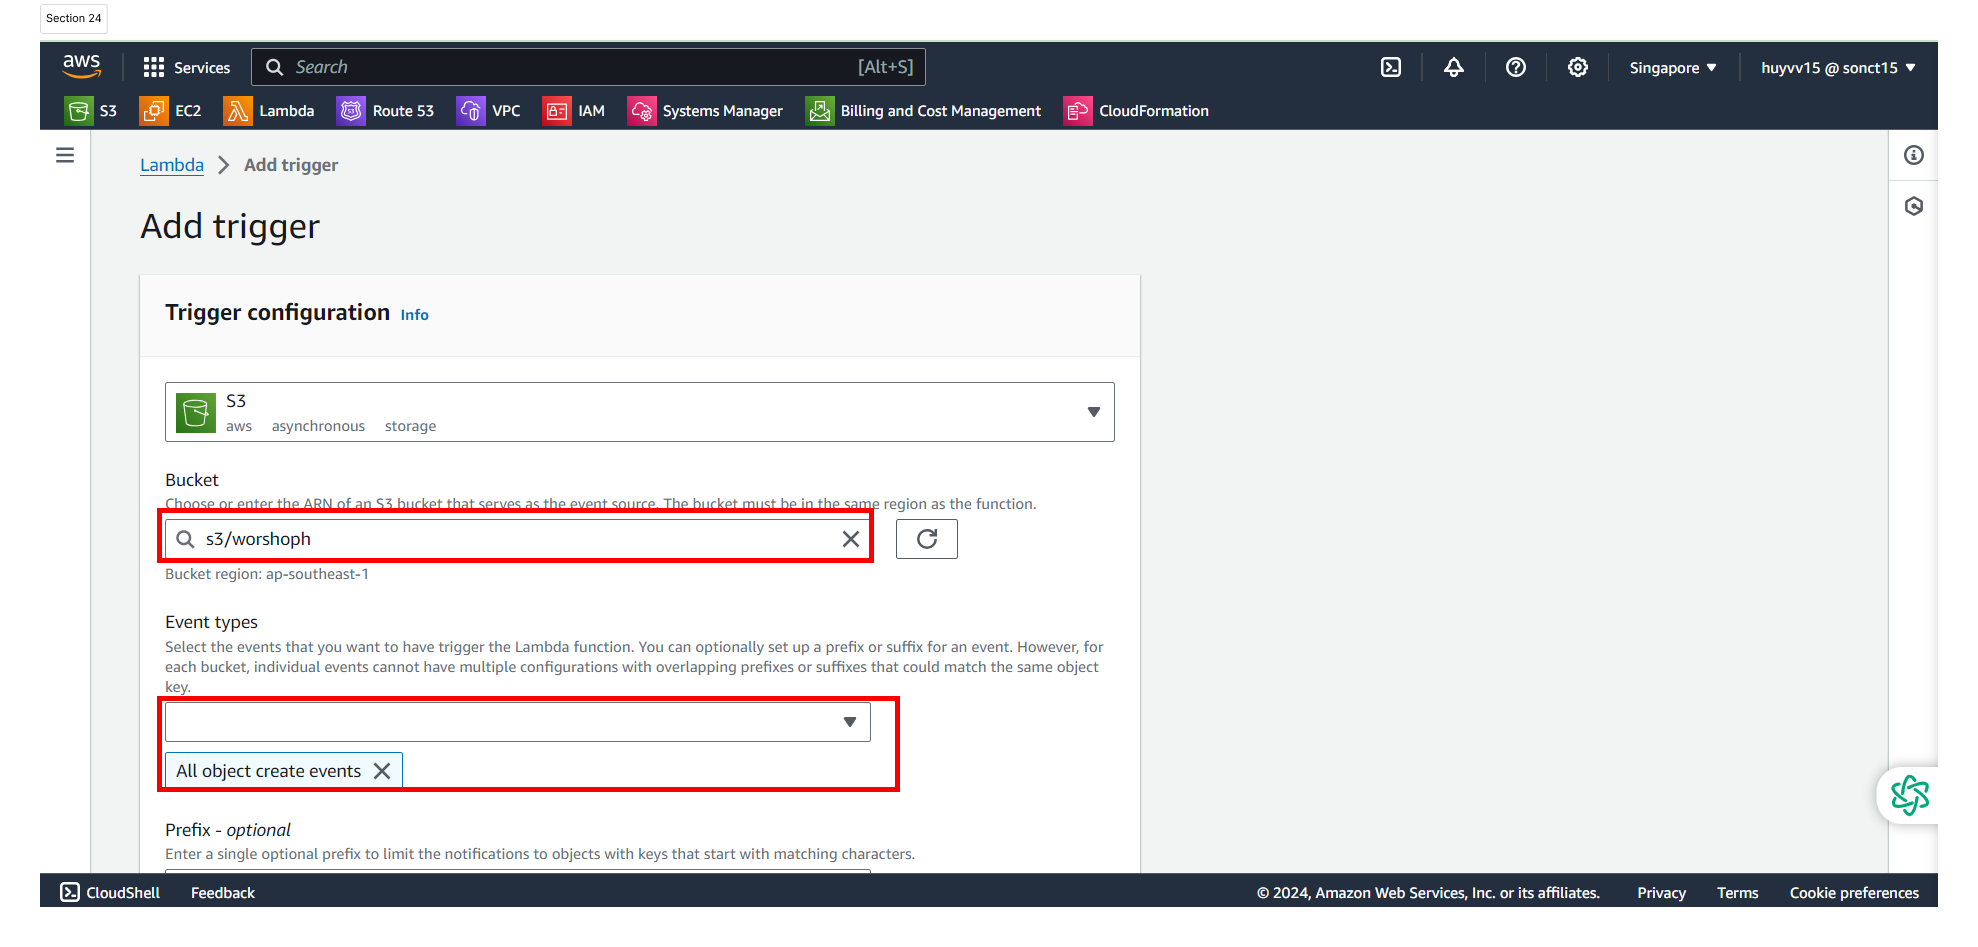The image size is (1978, 947).
Task: Open the EC2 shortcut icon
Action: pyautogui.click(x=153, y=111)
